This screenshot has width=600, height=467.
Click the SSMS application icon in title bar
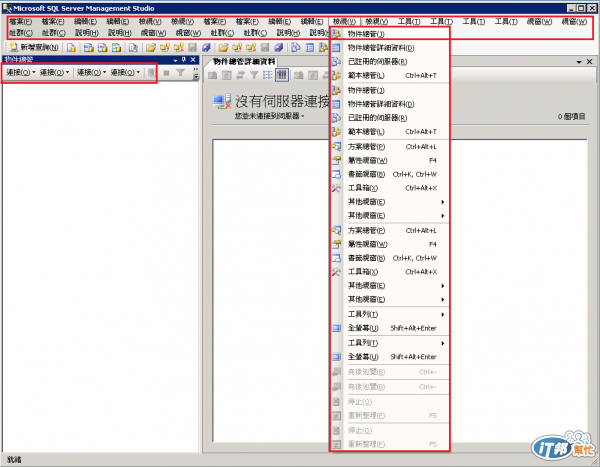tap(7, 8)
